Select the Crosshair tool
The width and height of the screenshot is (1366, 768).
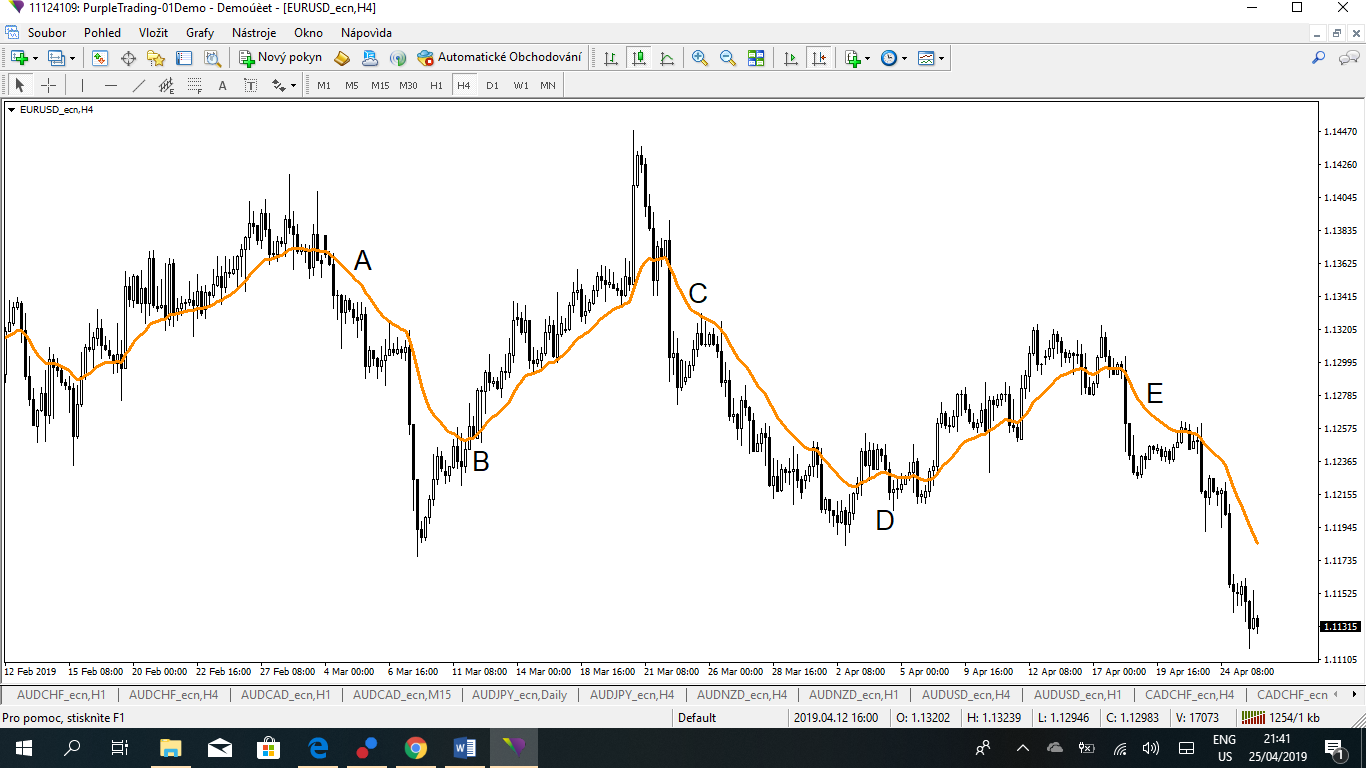click(x=48, y=85)
